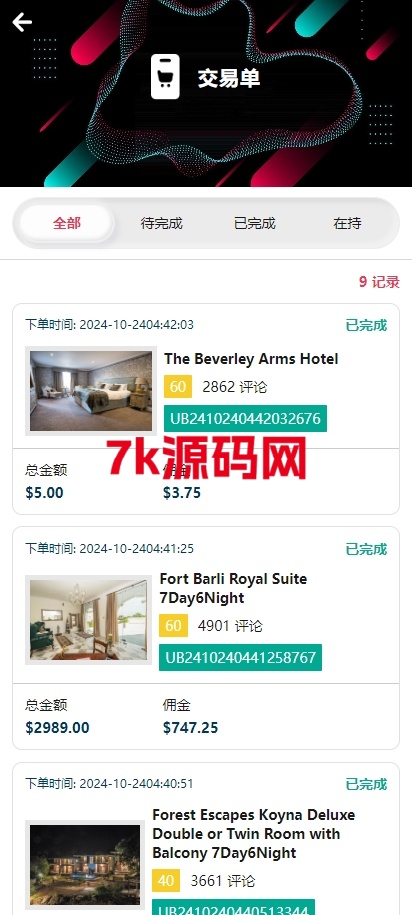Click Fort Barli Royal Suite 7Day6Night title

click(x=233, y=588)
